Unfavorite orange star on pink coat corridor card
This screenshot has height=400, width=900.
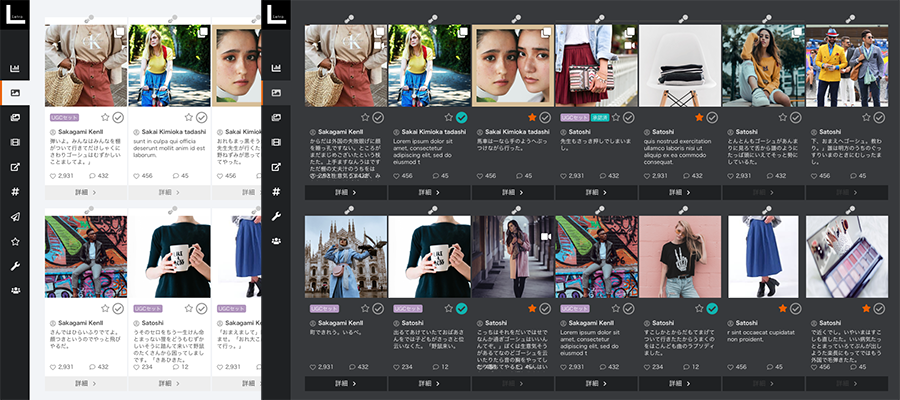(x=532, y=309)
